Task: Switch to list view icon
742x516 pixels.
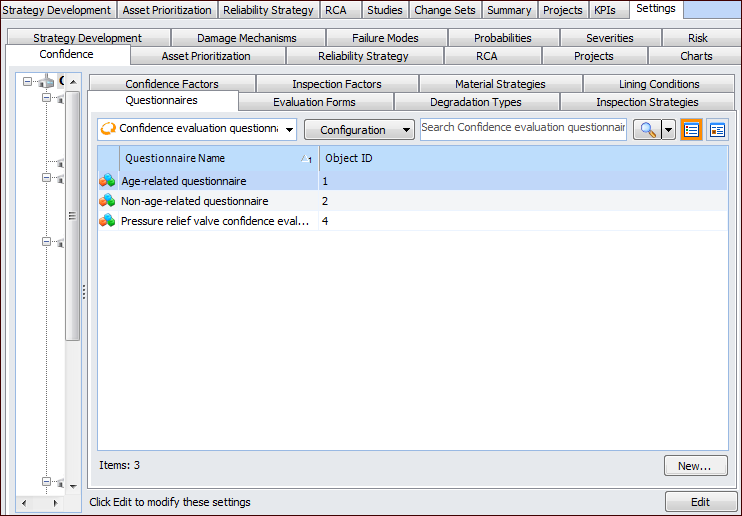Action: tap(691, 130)
